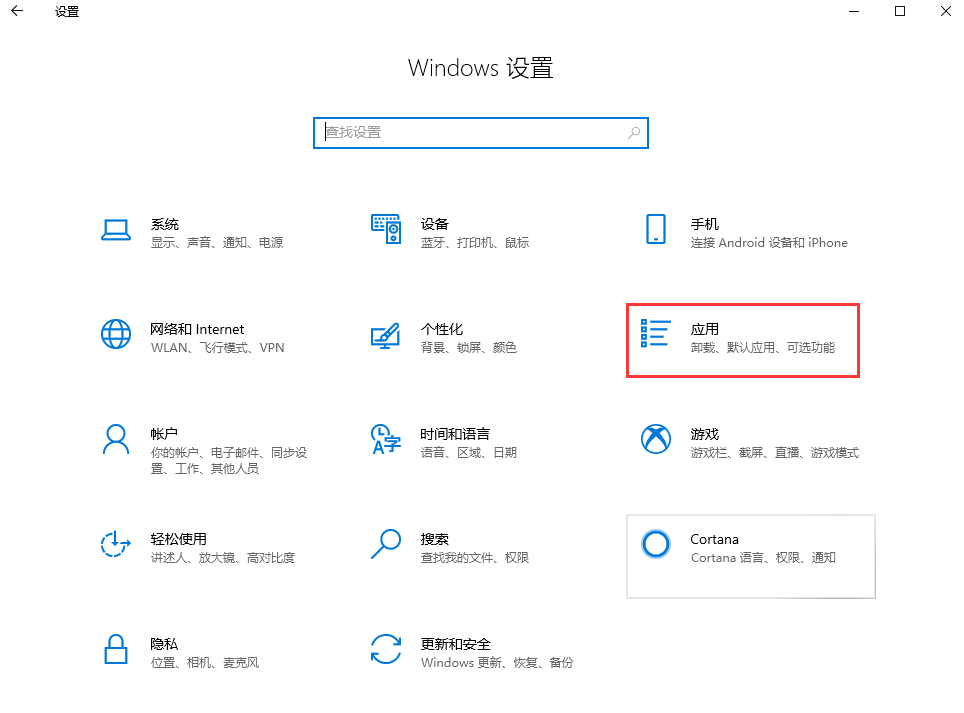Open 系统 settings title
This screenshot has width=964, height=713.
(x=165, y=224)
